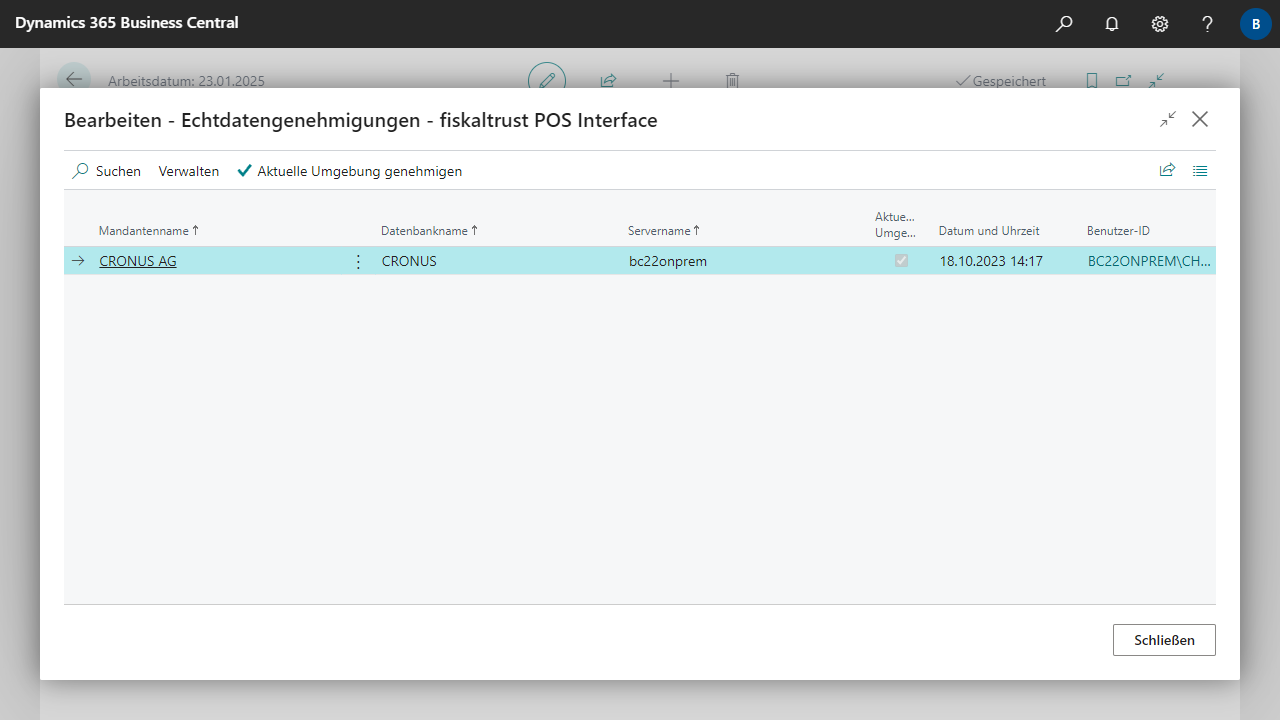Open the CRONUS AG link
1280x720 pixels.
tap(138, 261)
